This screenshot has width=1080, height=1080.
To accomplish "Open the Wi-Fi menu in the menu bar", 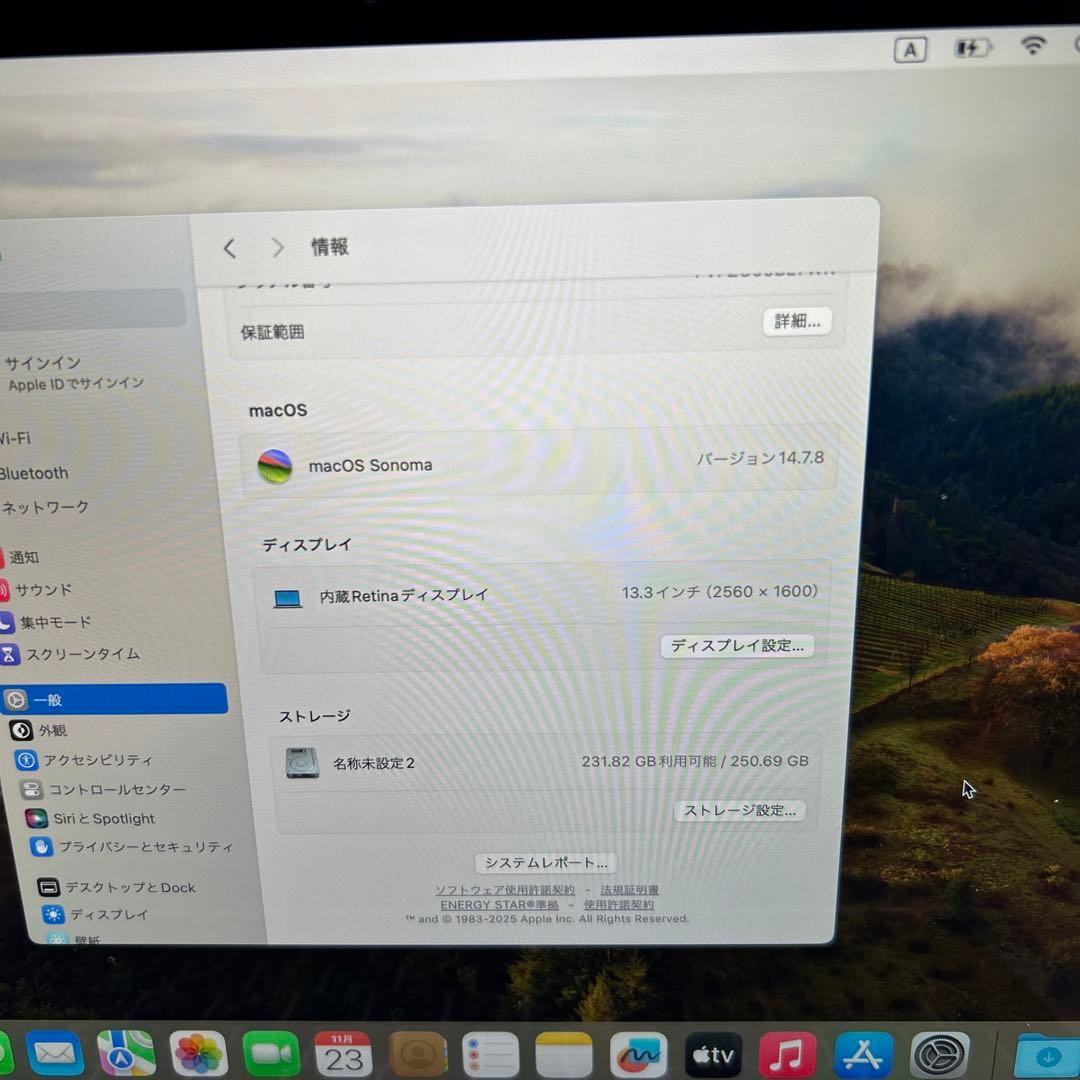I will tap(1034, 45).
